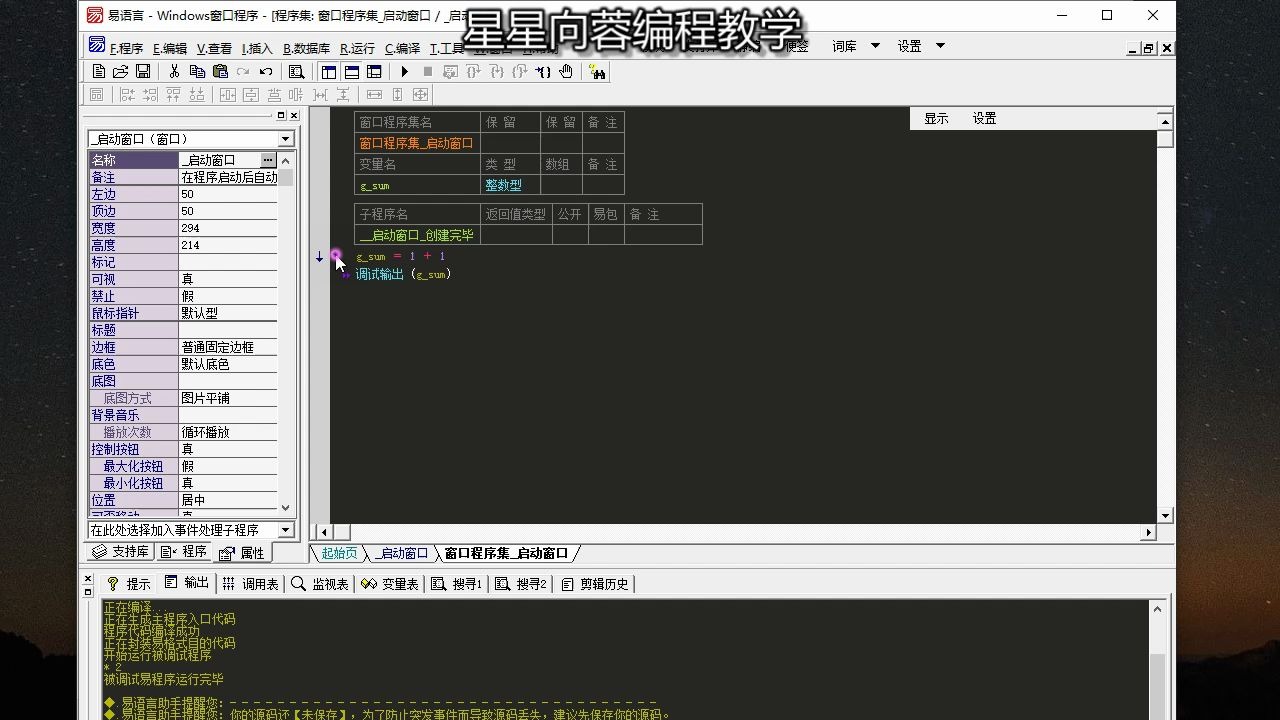Toggle the 最小化按钮 property value

tap(228, 482)
